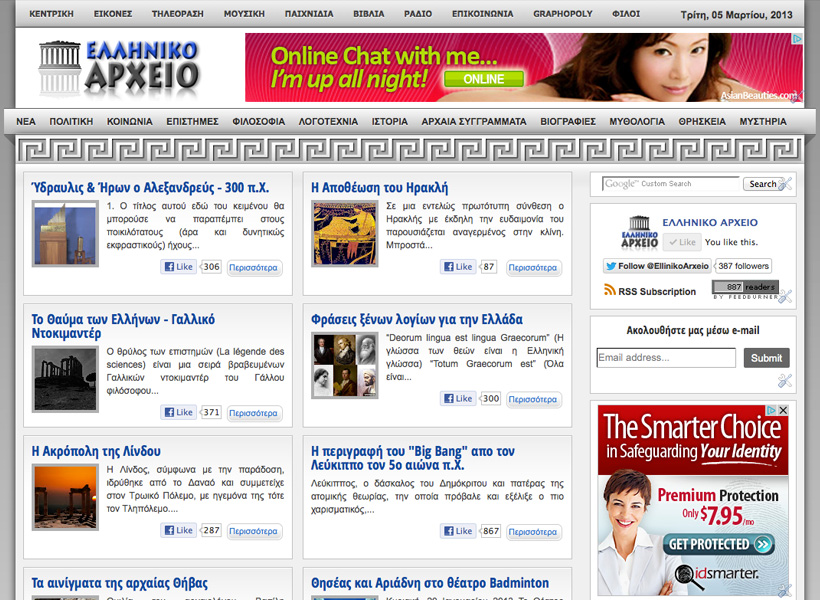Like the Ύδραυλις & Ήρων article on Facebook
Image resolution: width=820 pixels, height=600 pixels.
[x=178, y=267]
